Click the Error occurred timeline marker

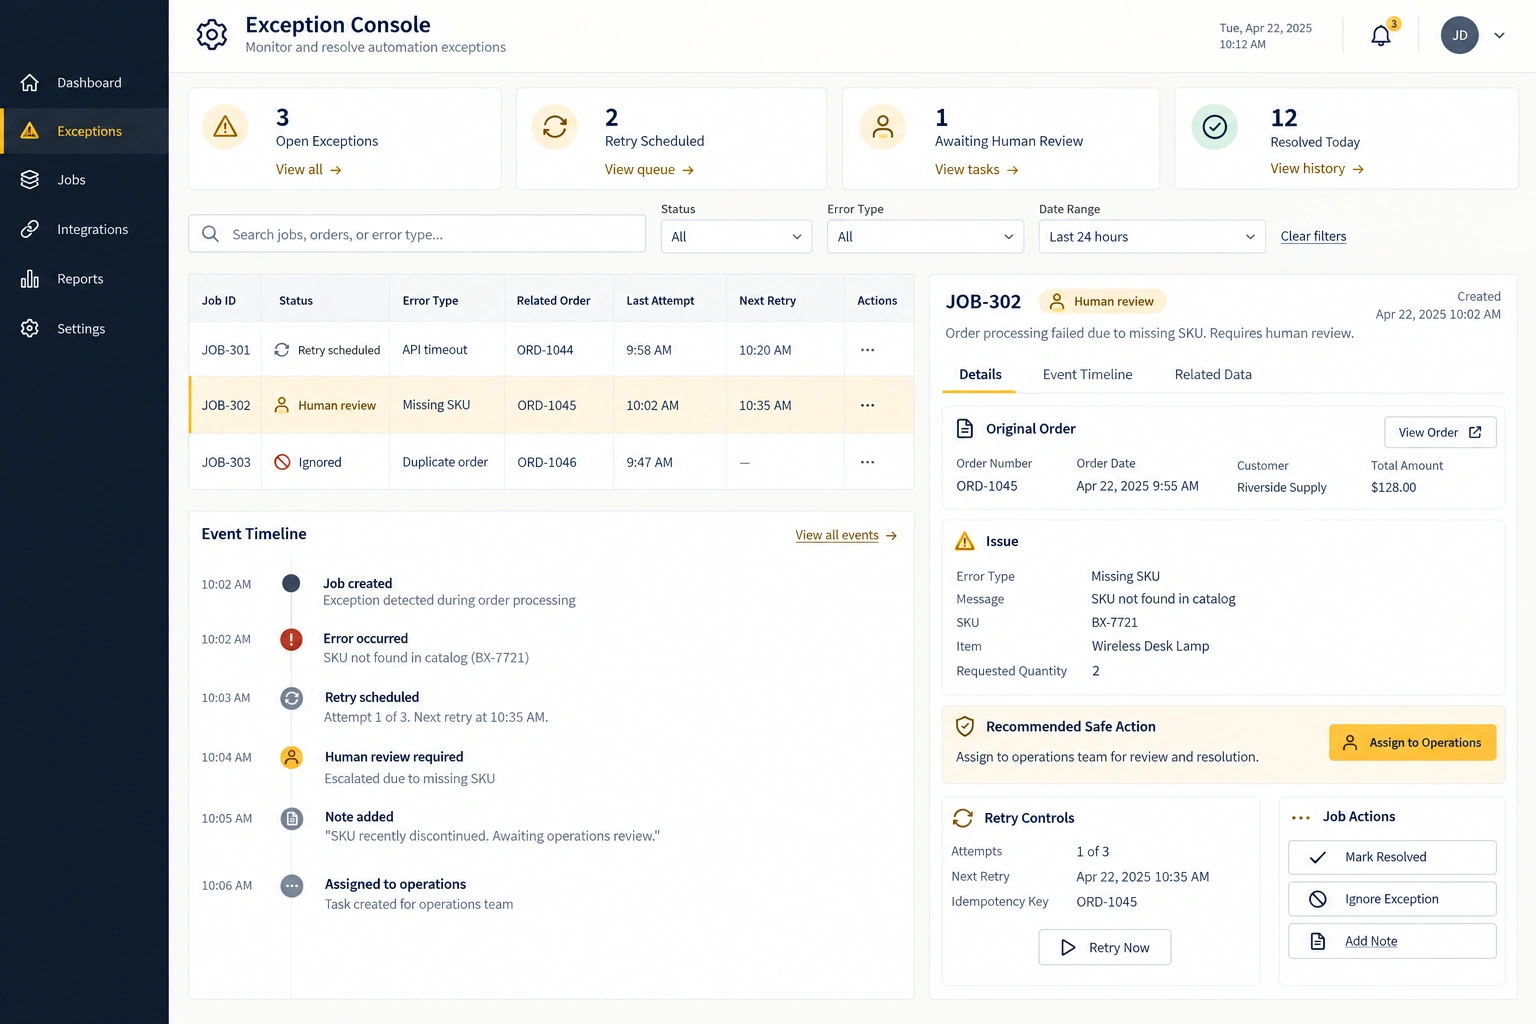[x=291, y=639]
